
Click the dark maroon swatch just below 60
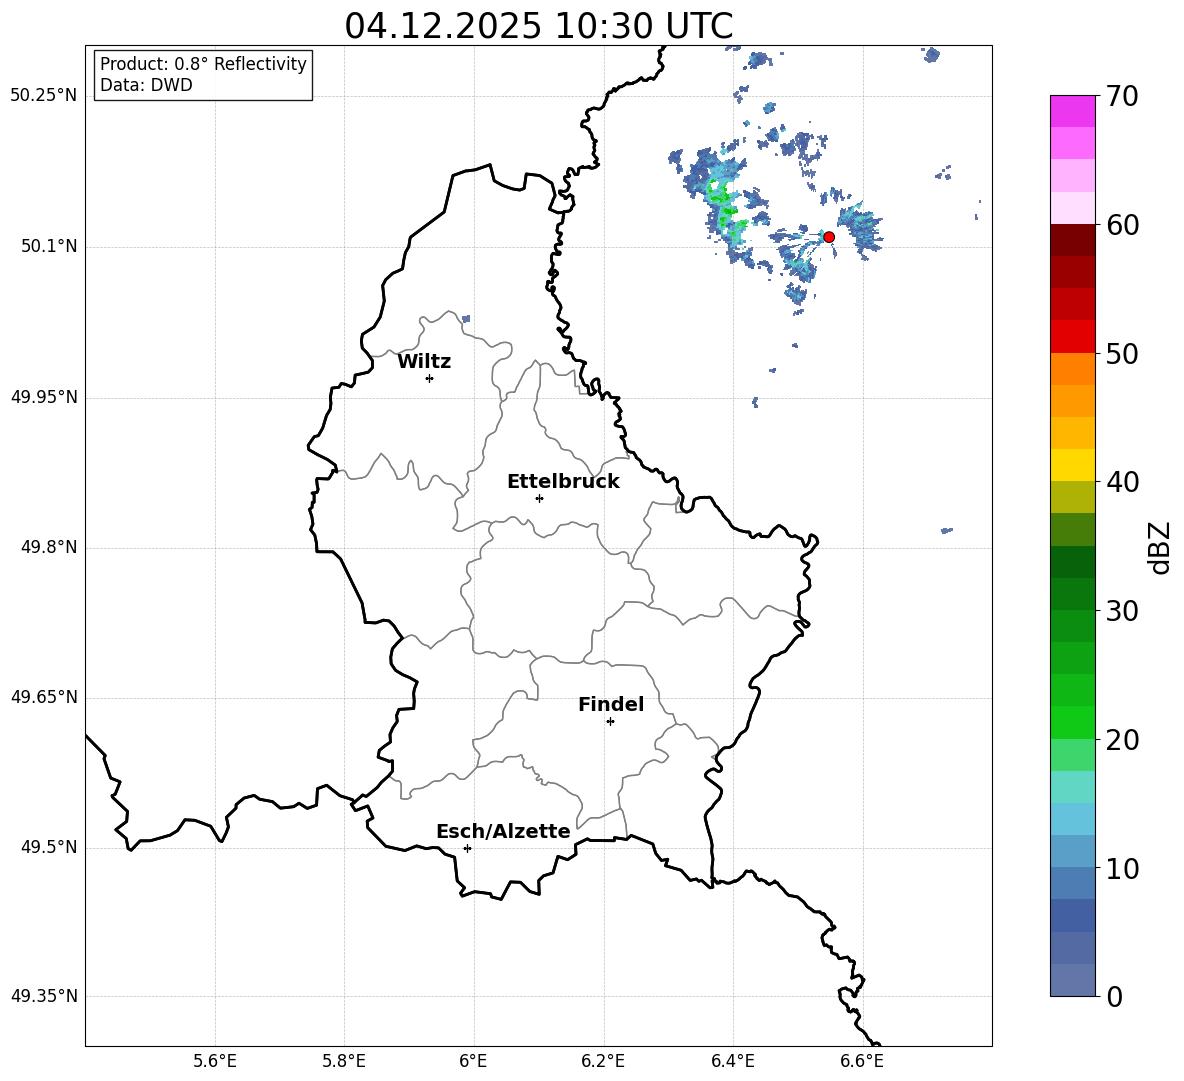[x=1072, y=240]
